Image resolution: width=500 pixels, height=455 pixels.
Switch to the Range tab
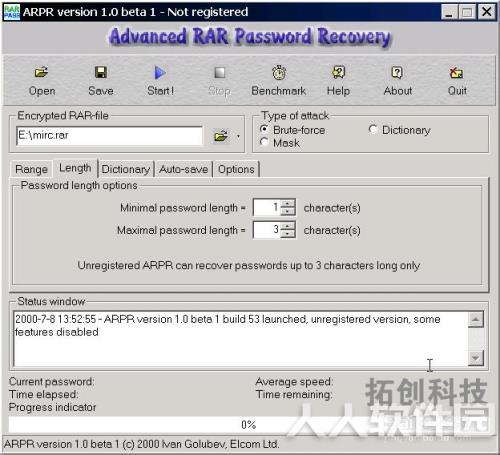pos(31,169)
